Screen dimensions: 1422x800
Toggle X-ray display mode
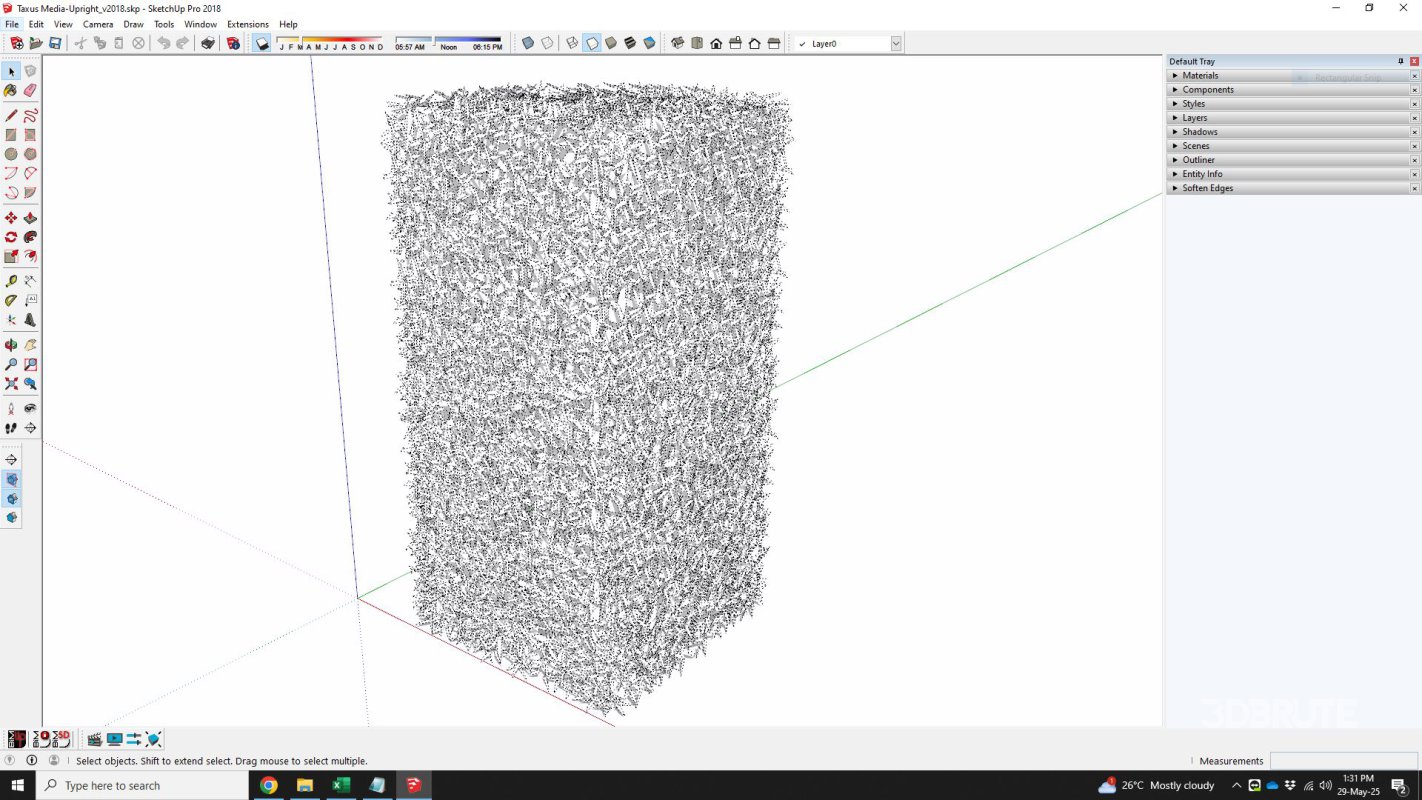(529, 43)
